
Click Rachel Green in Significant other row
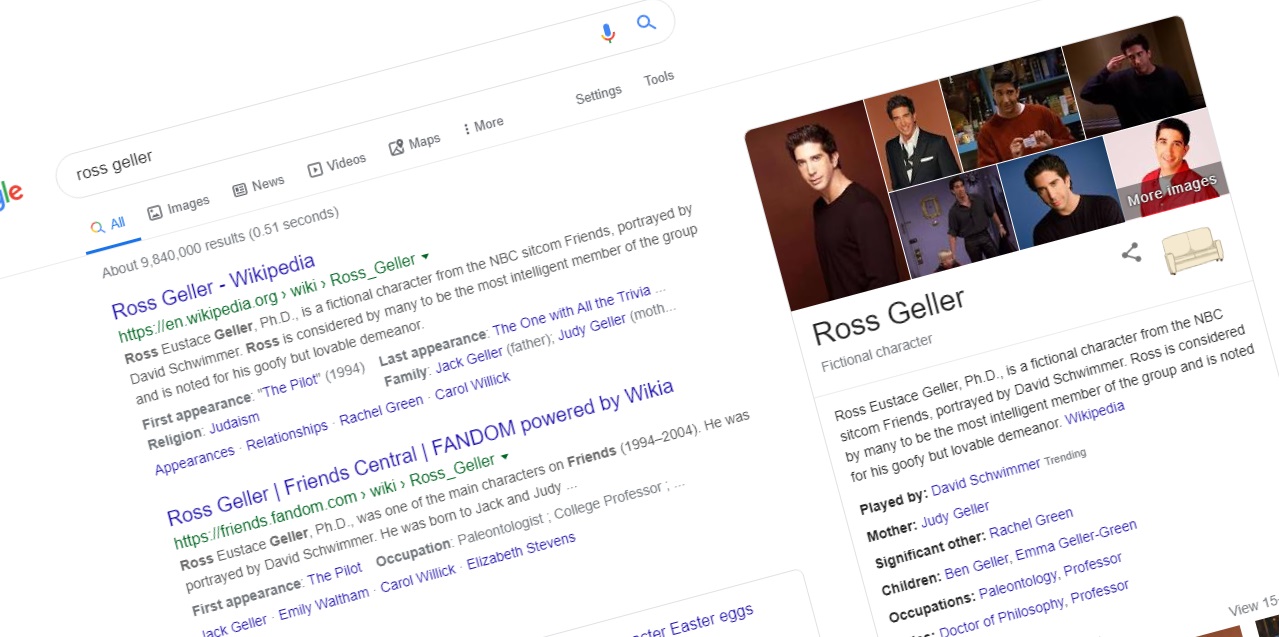1031,523
